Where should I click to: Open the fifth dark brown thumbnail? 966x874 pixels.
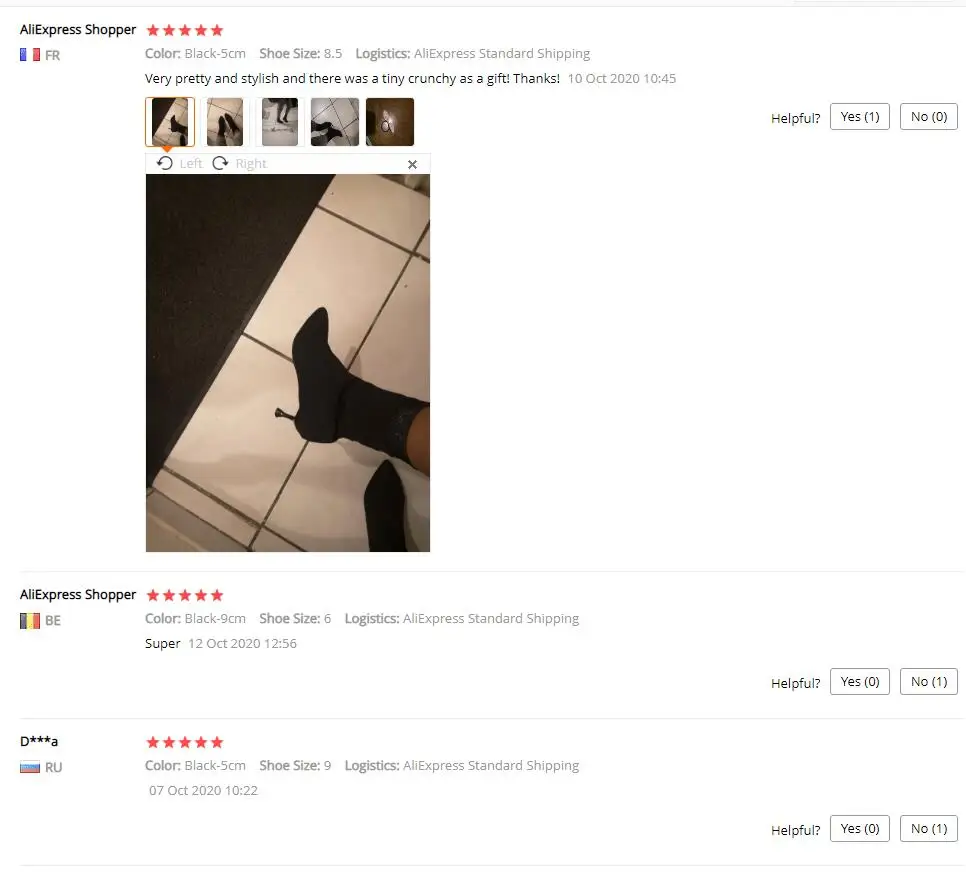point(390,122)
